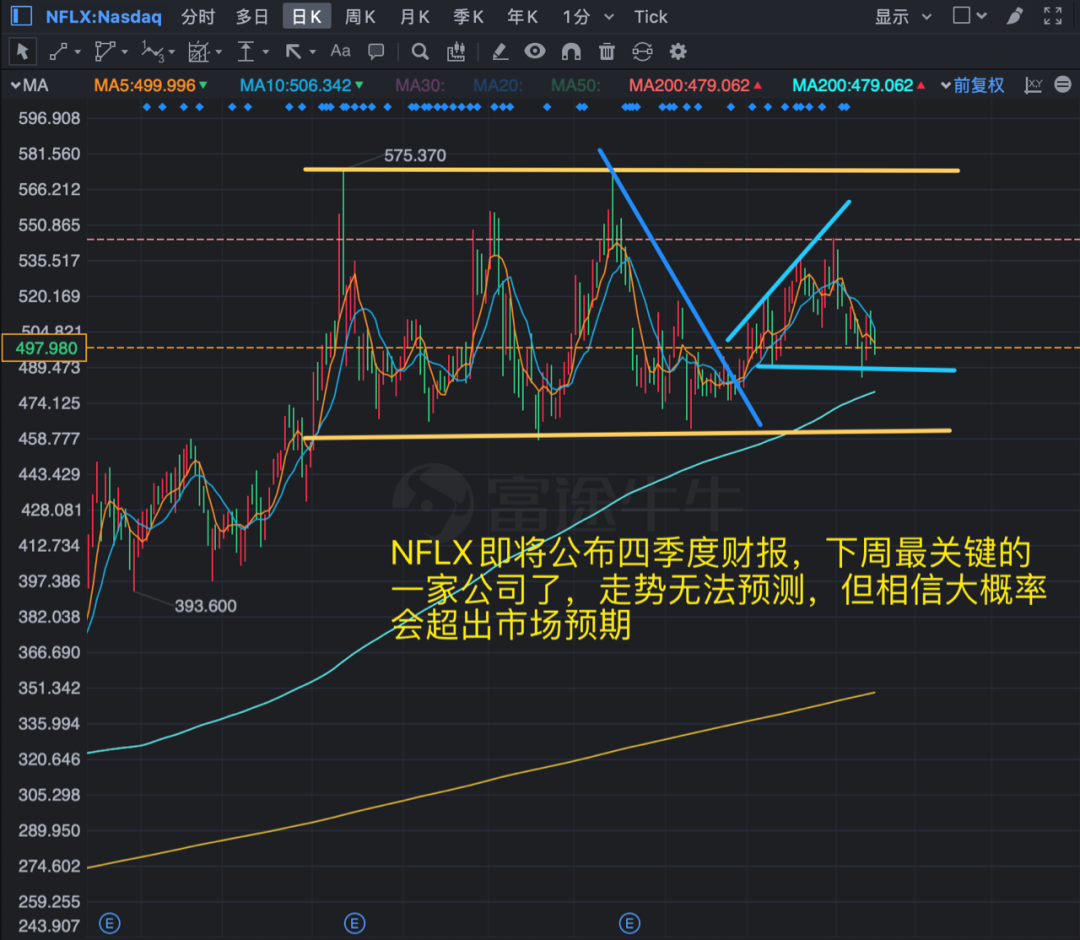Click the middle E earnings marker

pos(354,923)
